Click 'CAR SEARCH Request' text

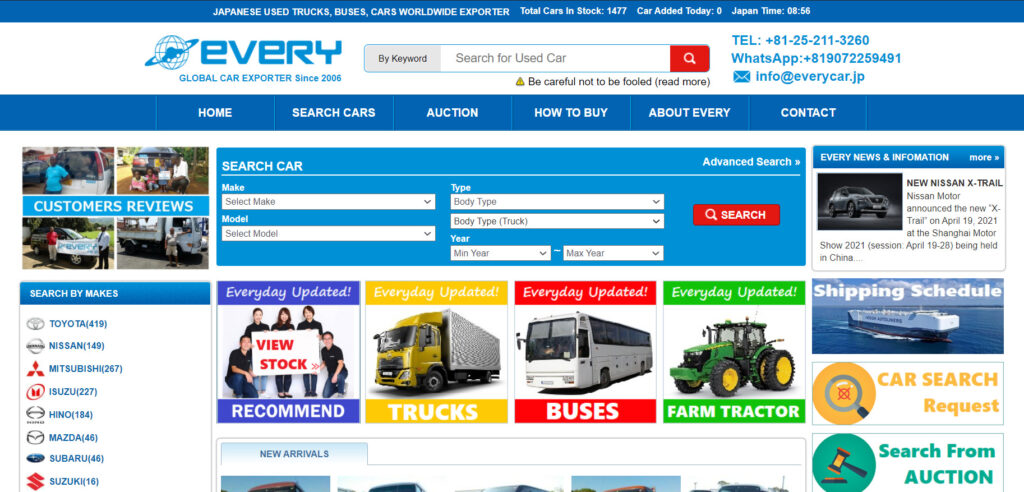tap(938, 393)
